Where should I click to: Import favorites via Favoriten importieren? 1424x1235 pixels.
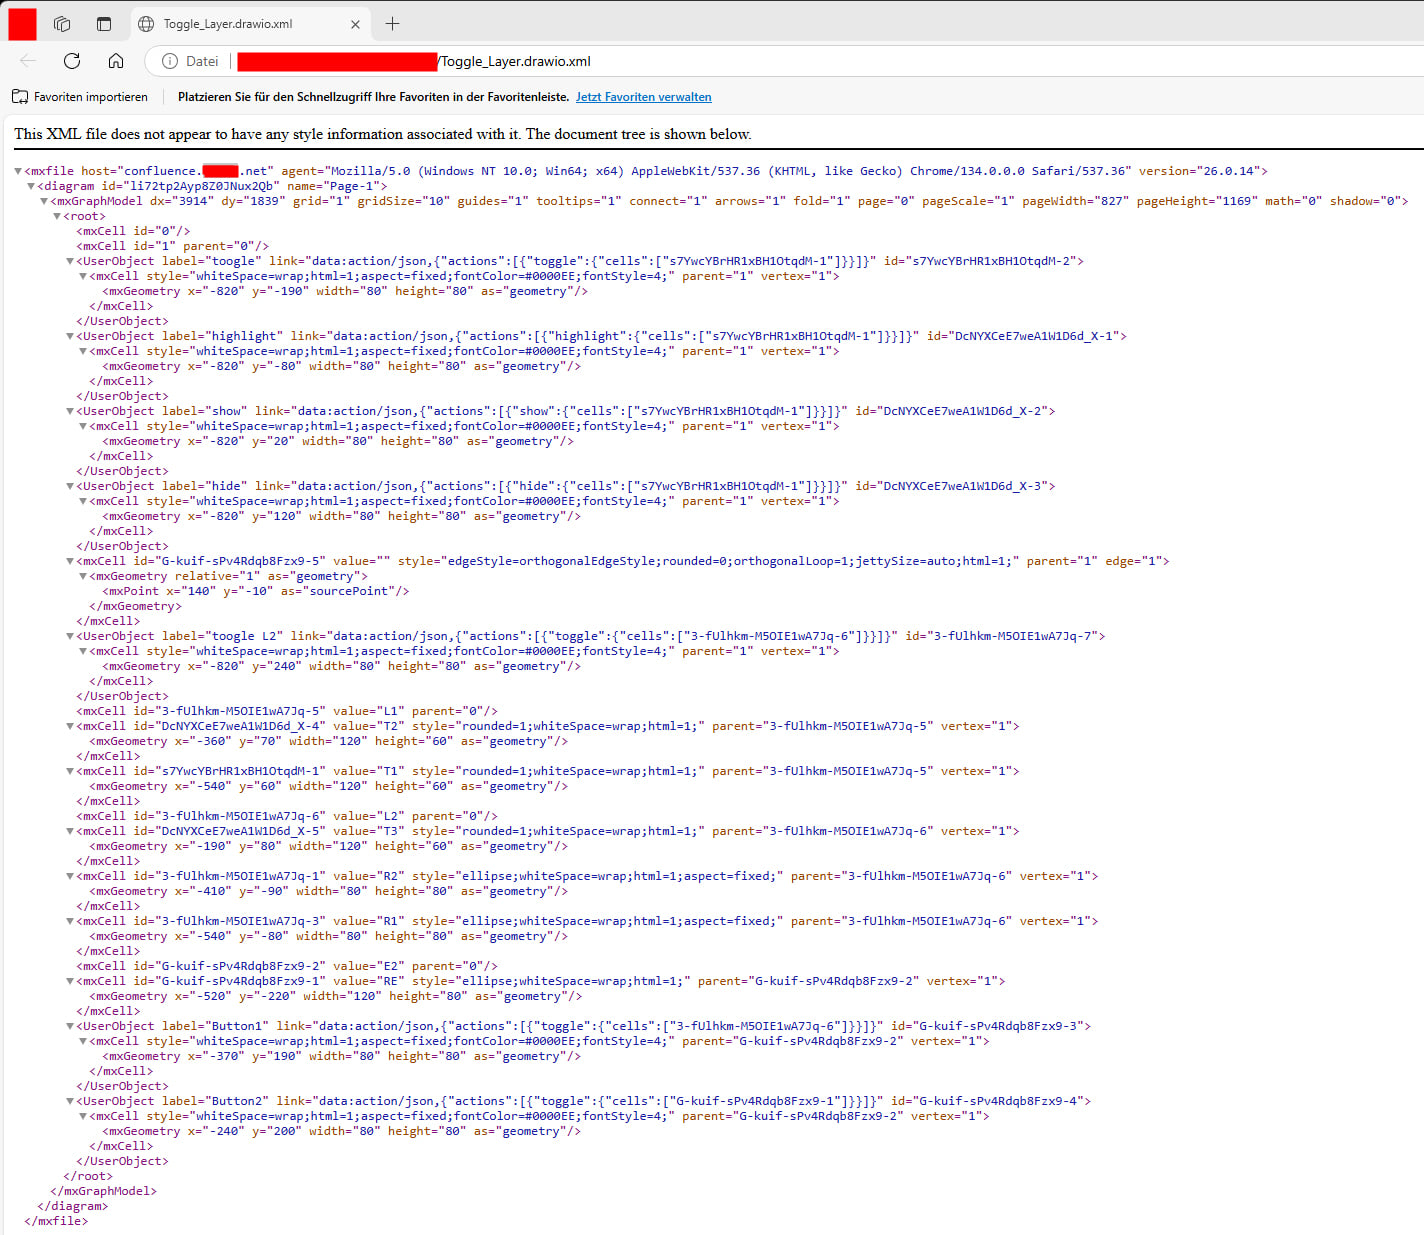click(80, 97)
